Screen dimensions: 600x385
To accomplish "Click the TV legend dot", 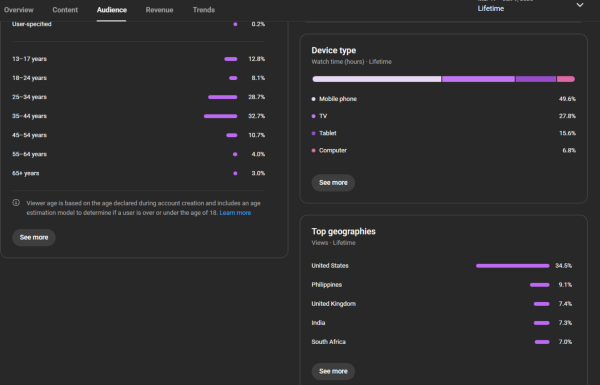I will 313,116.
